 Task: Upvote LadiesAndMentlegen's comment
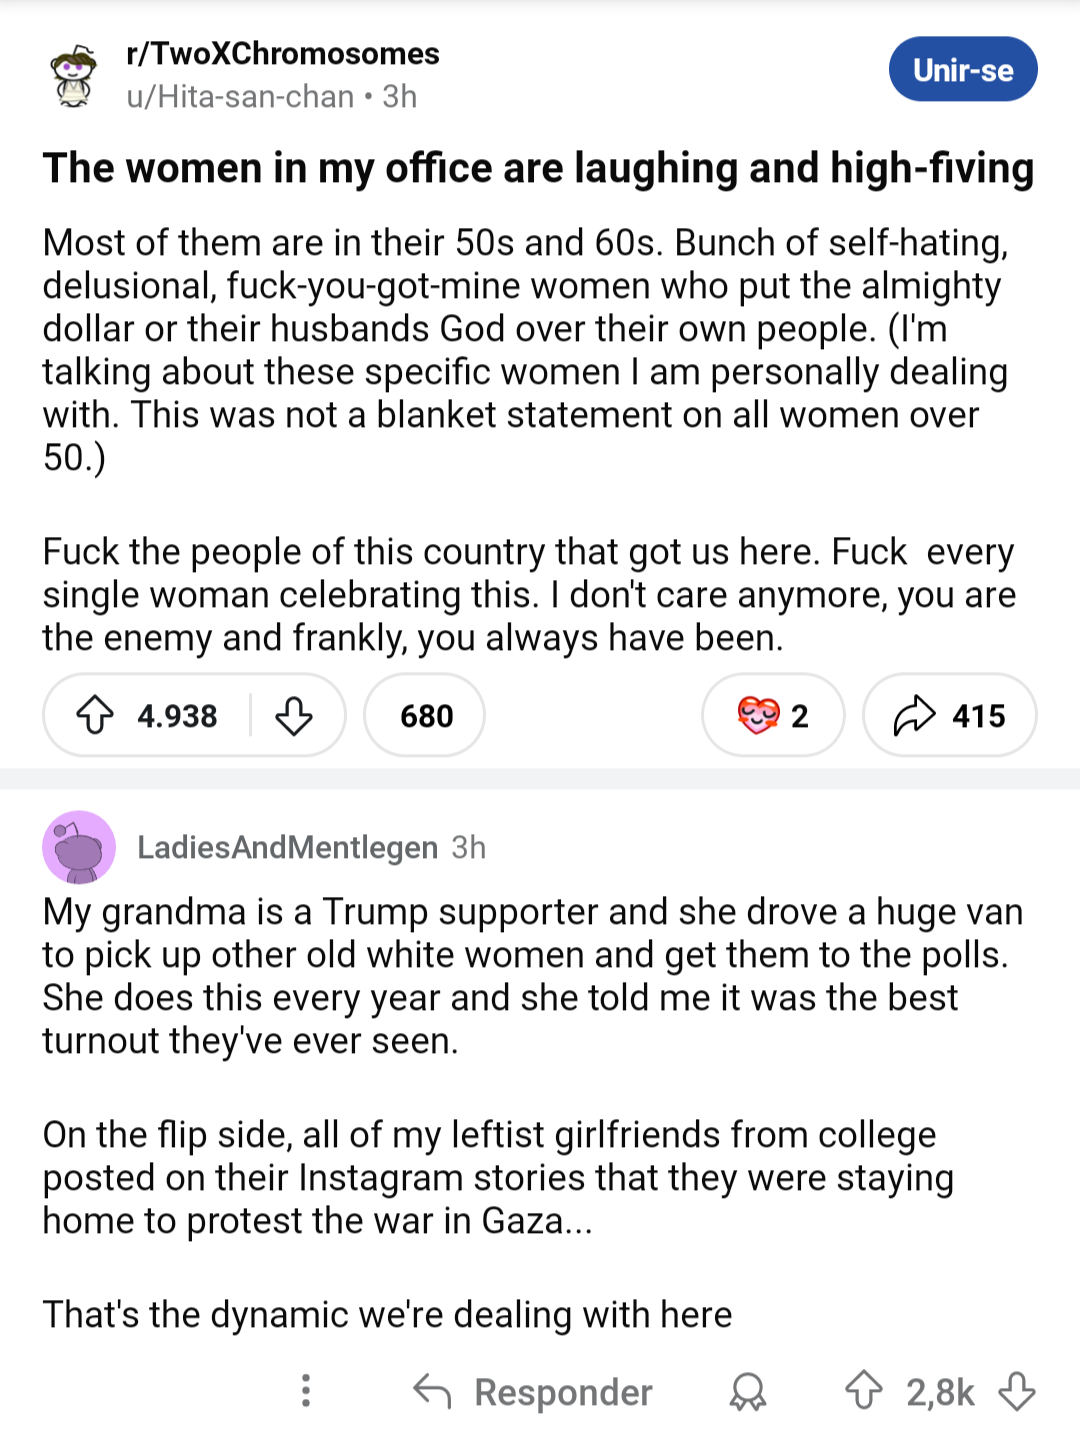tap(864, 1391)
